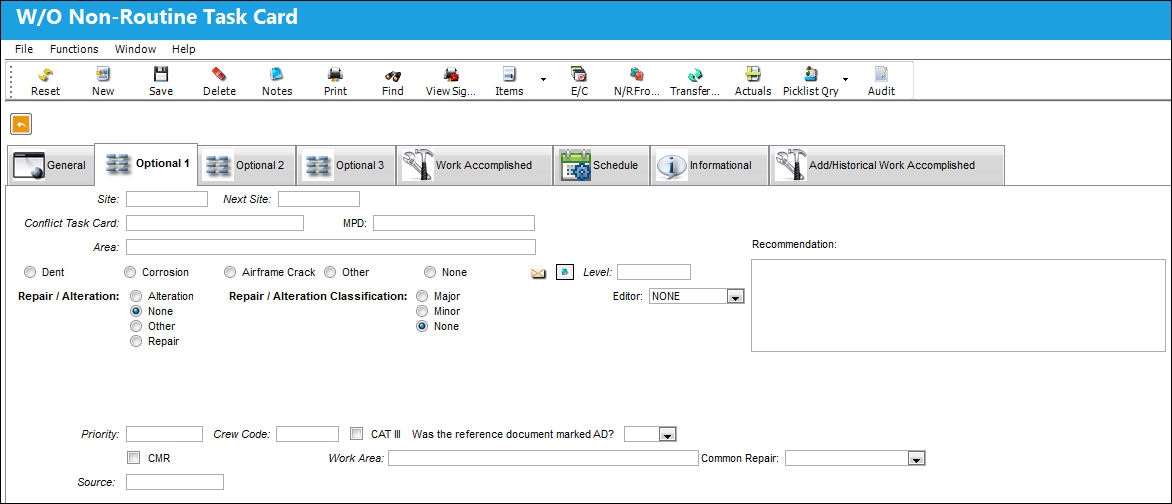Tick the CMR checkbox
The height and width of the screenshot is (504, 1172).
[134, 458]
